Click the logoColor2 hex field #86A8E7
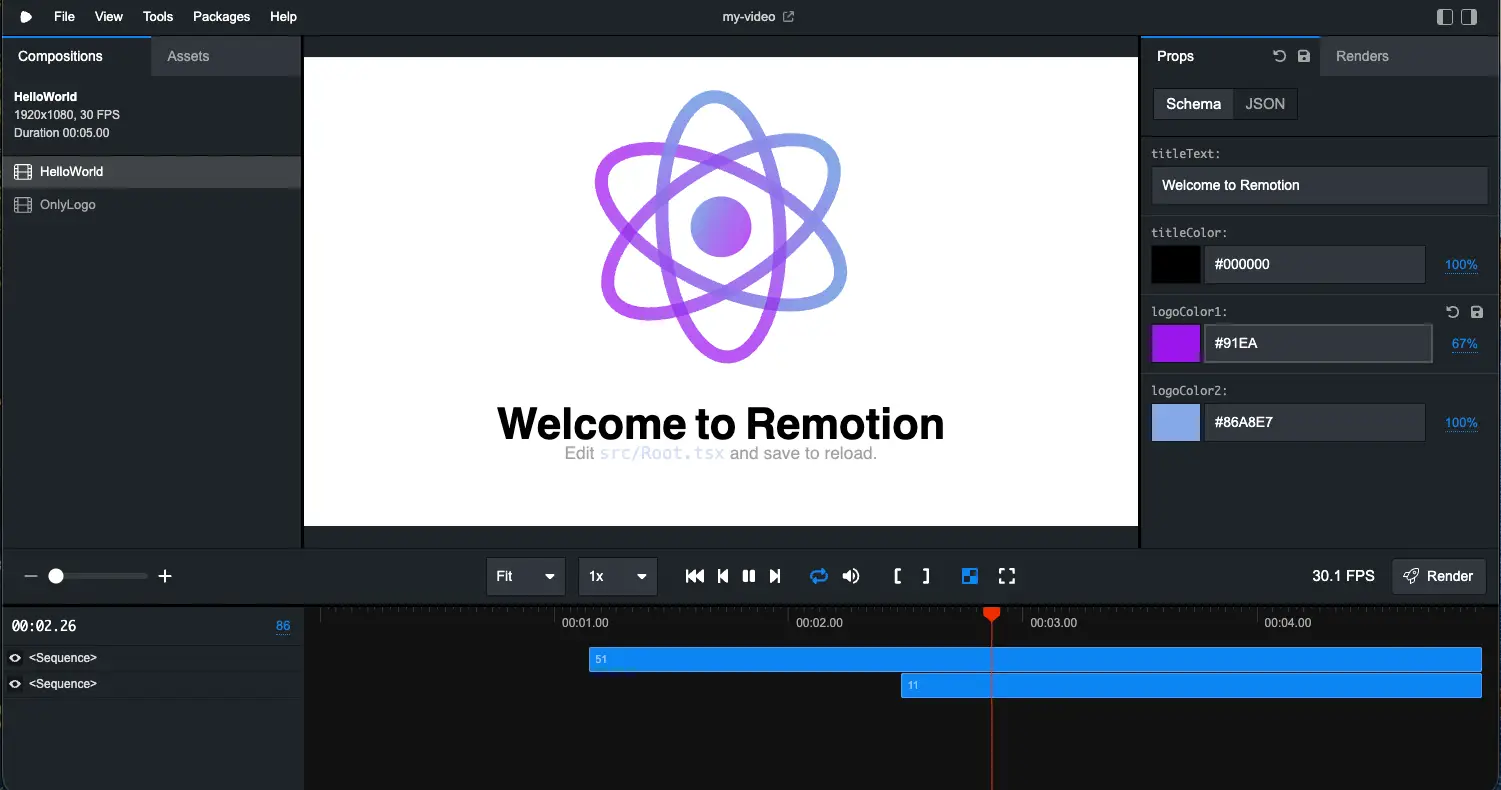1501x790 pixels. pos(1315,422)
